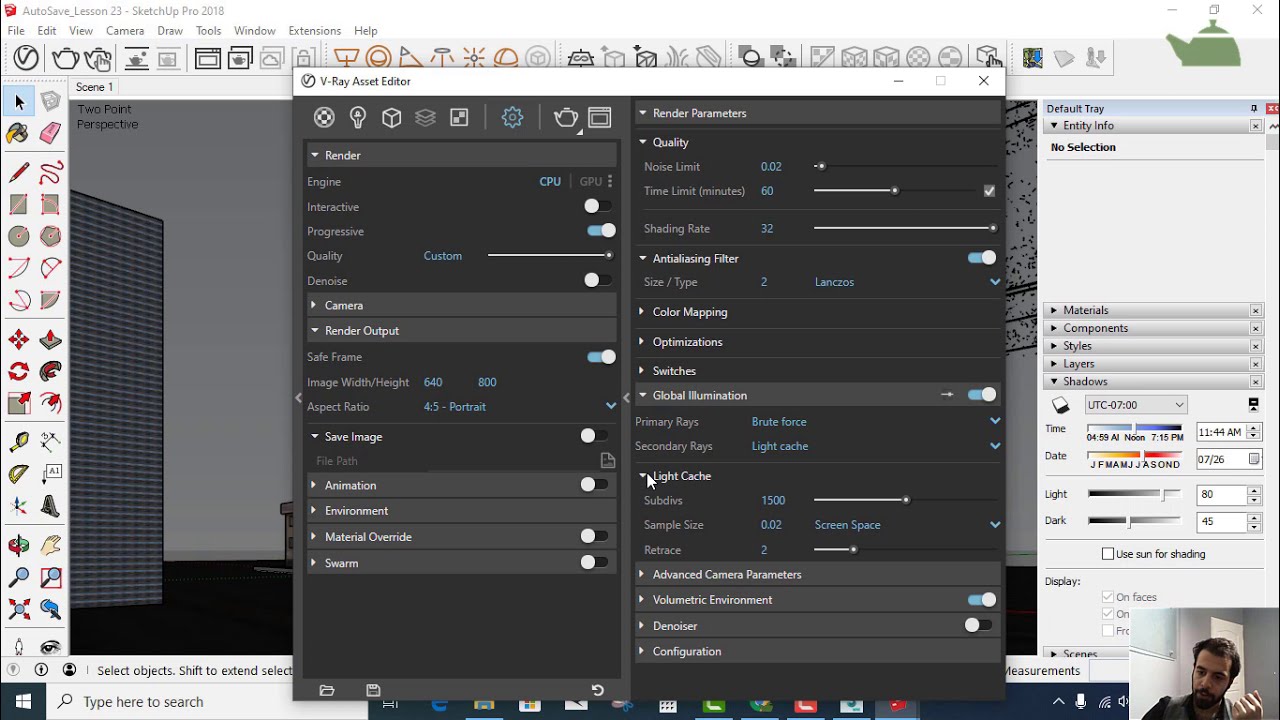Image resolution: width=1280 pixels, height=720 pixels.
Task: Select the Rotate tool
Action: coord(18,372)
